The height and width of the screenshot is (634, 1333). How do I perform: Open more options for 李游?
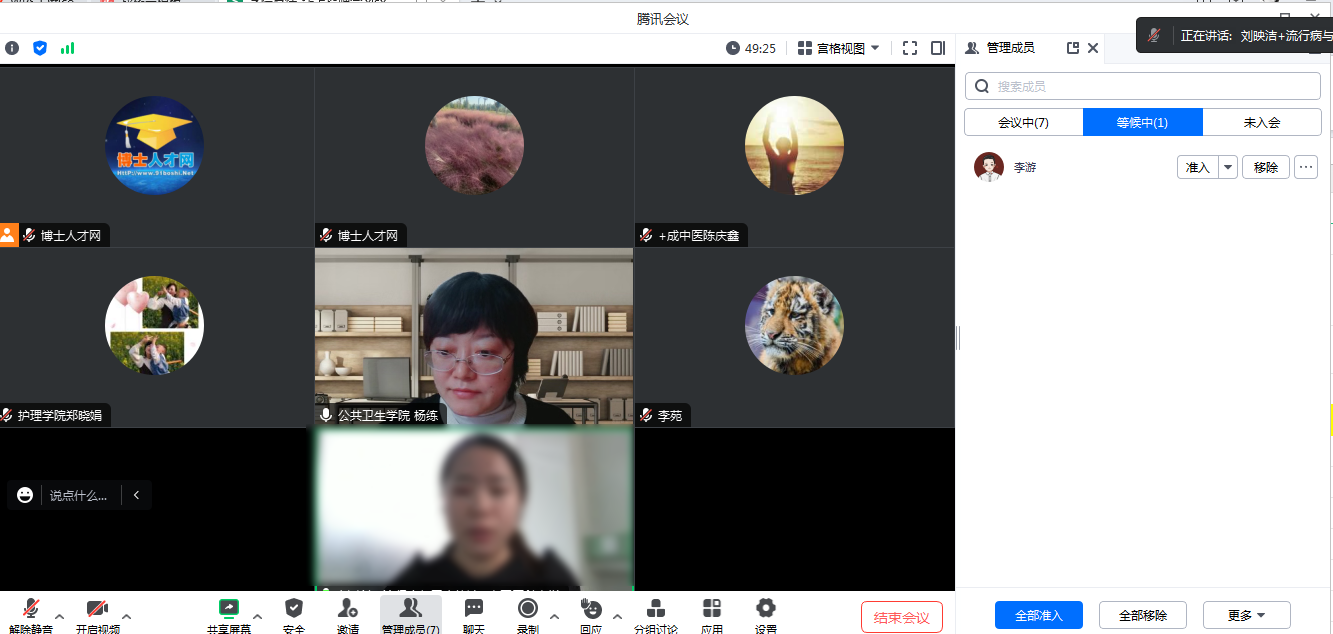point(1306,167)
